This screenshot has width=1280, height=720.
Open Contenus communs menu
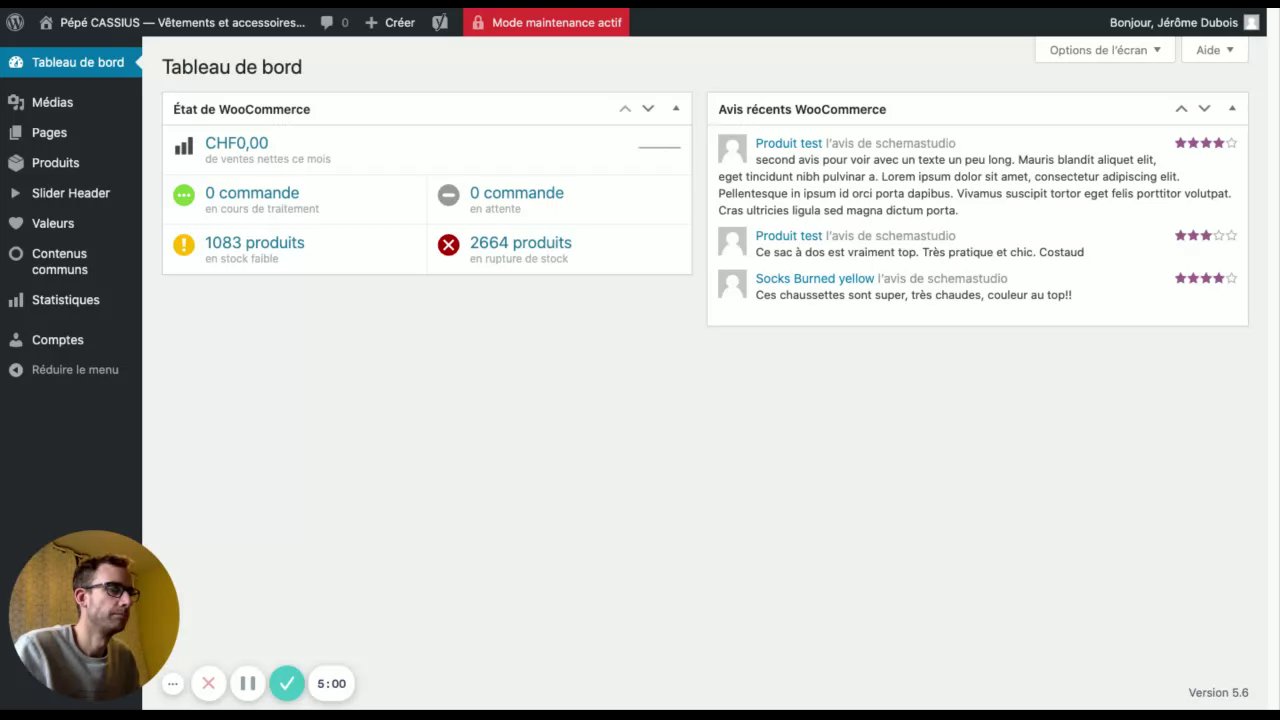coord(71,261)
